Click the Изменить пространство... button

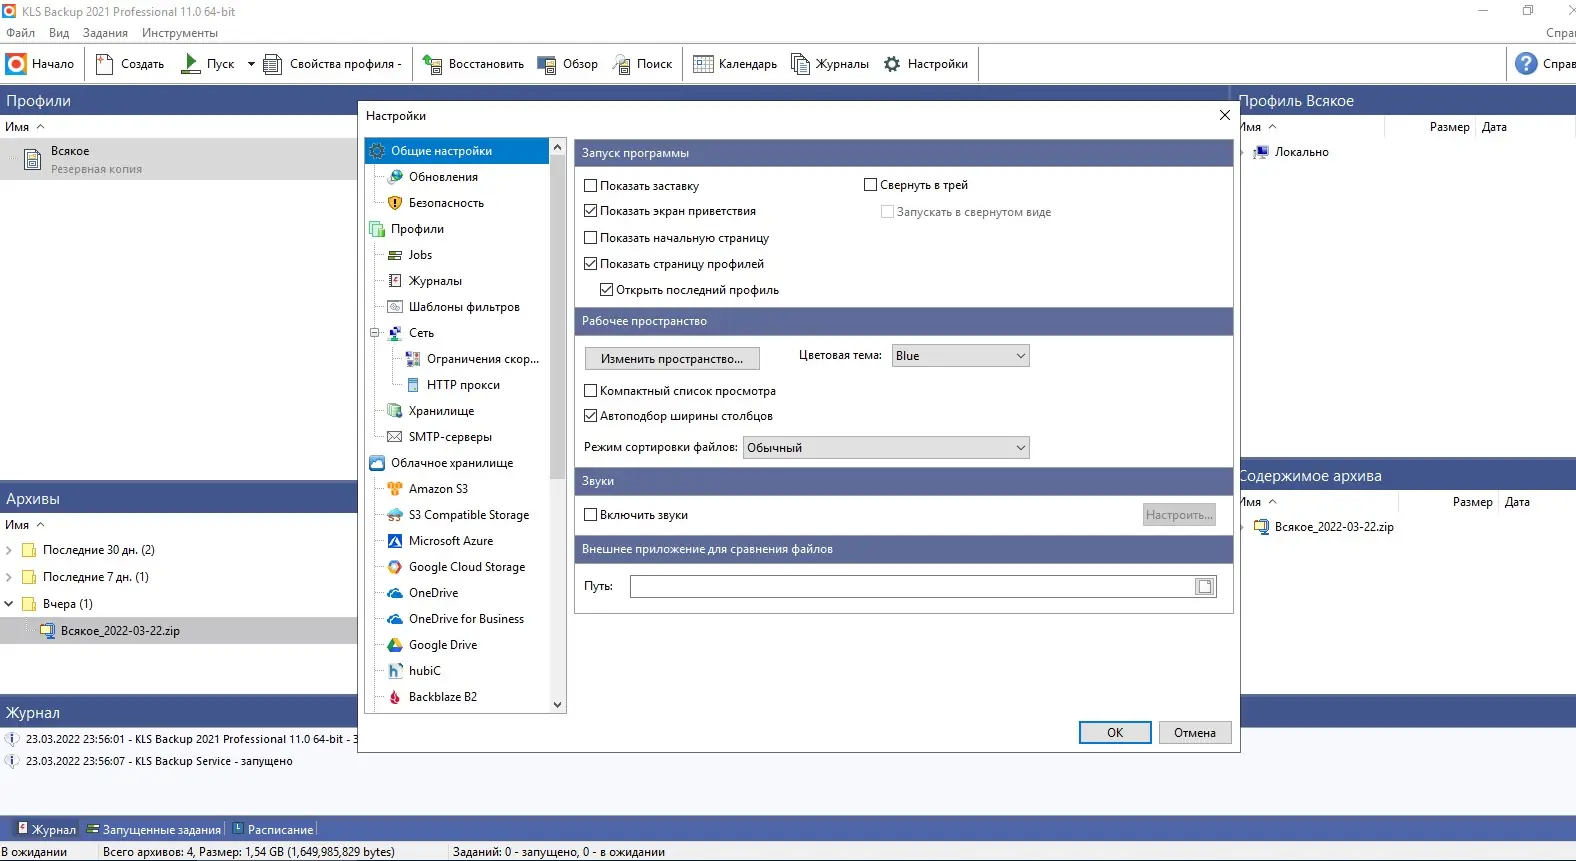[672, 359]
